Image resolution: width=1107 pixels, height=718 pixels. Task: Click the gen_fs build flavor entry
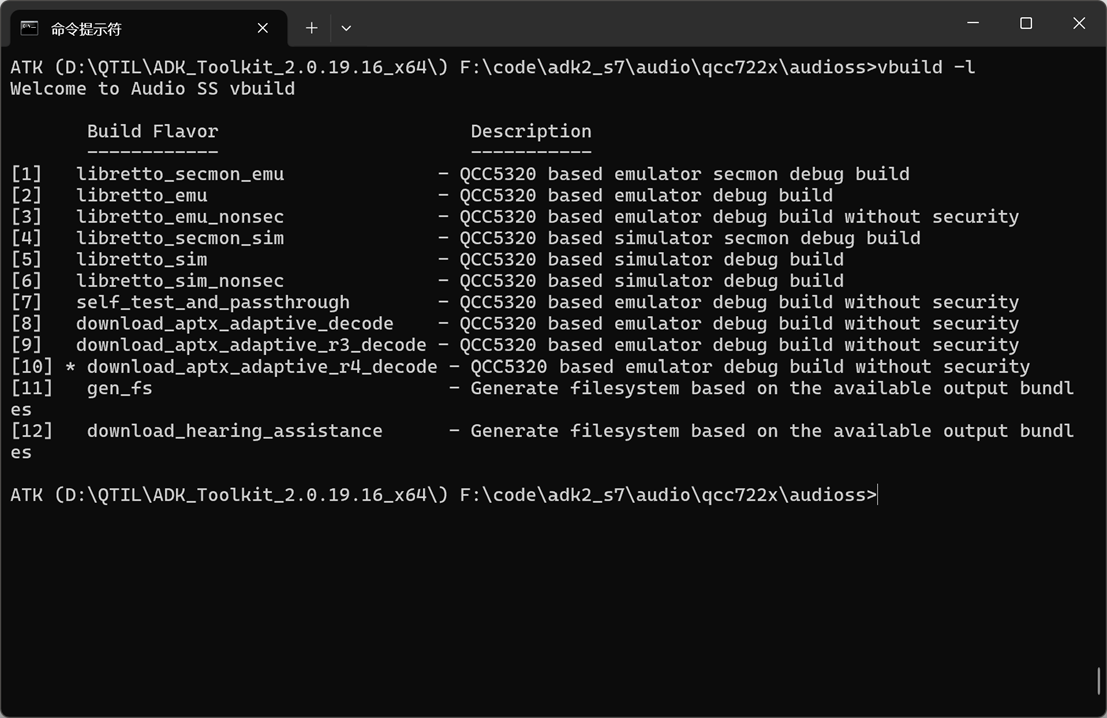click(120, 388)
